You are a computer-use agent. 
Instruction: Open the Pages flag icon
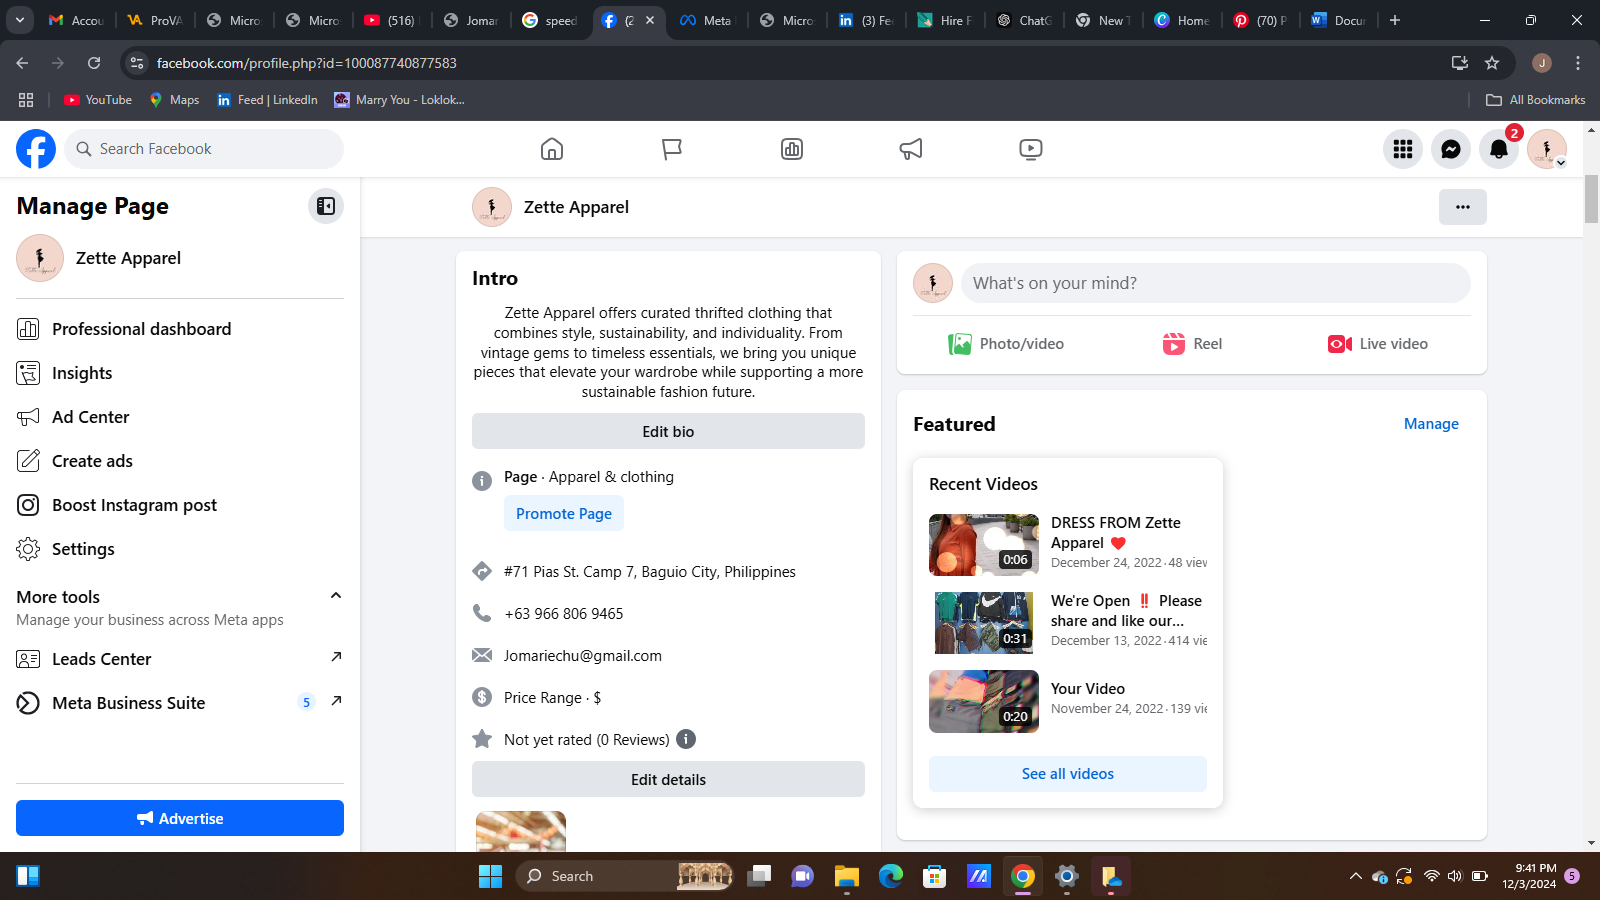(x=672, y=149)
